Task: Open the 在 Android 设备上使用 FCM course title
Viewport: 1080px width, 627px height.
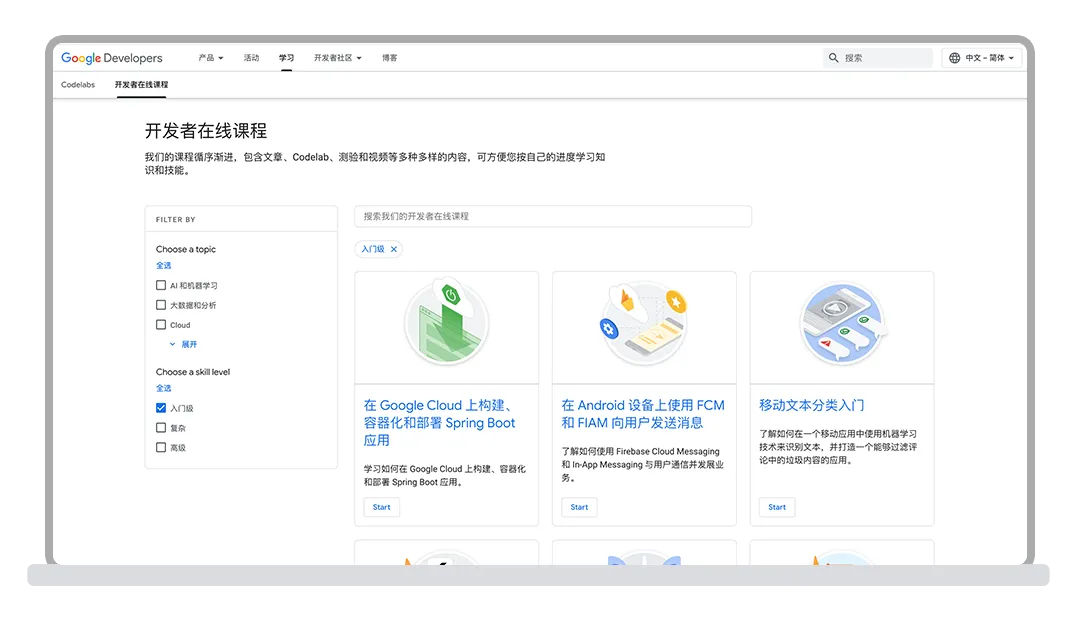Action: pos(643,414)
